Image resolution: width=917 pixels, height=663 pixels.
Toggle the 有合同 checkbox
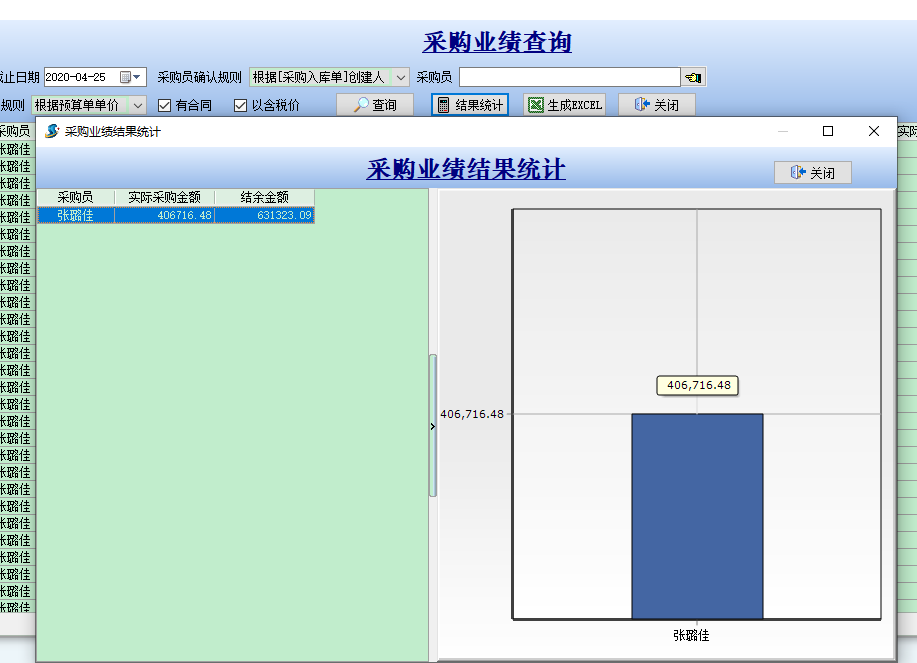pyautogui.click(x=165, y=105)
